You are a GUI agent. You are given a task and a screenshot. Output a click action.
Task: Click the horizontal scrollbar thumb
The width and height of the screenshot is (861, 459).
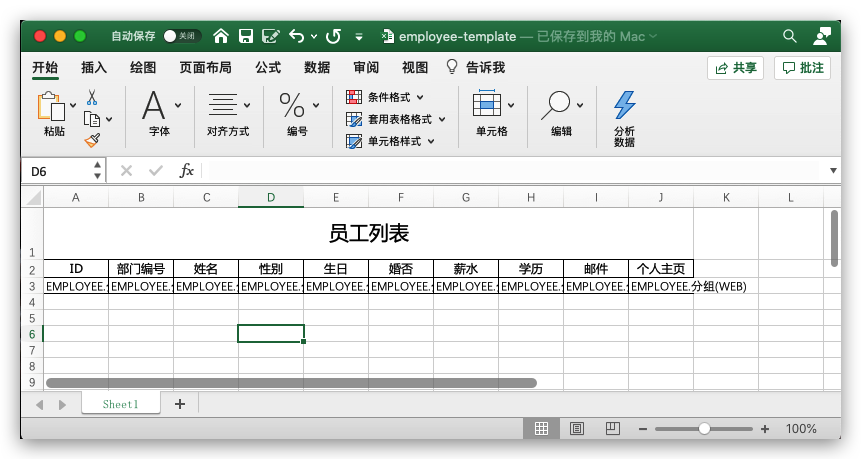point(292,383)
